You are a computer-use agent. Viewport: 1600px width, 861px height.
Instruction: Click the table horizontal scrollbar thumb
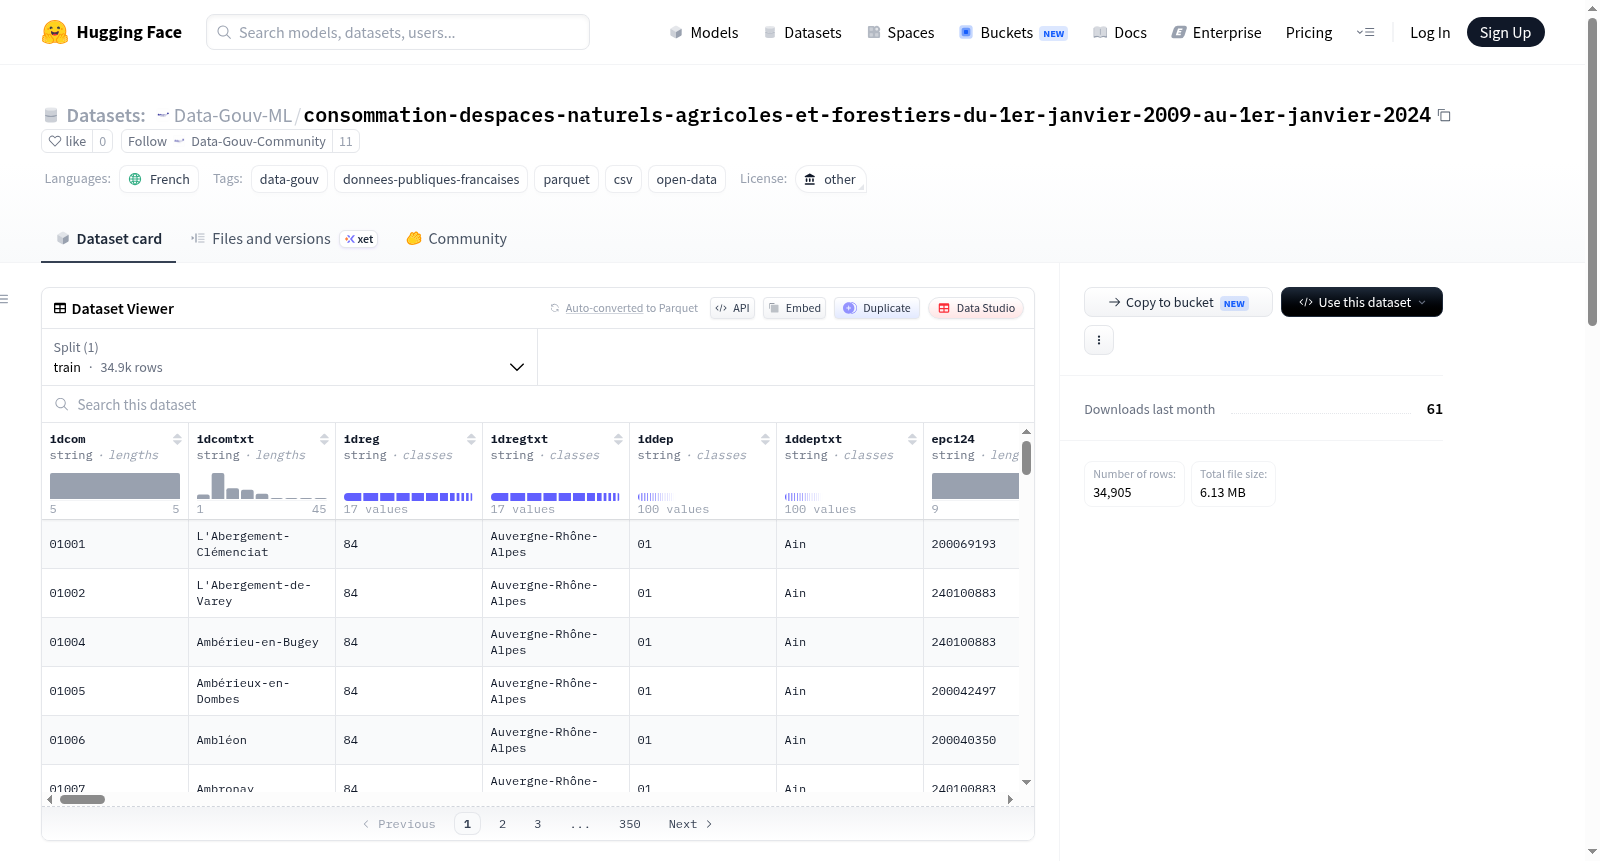(x=82, y=799)
